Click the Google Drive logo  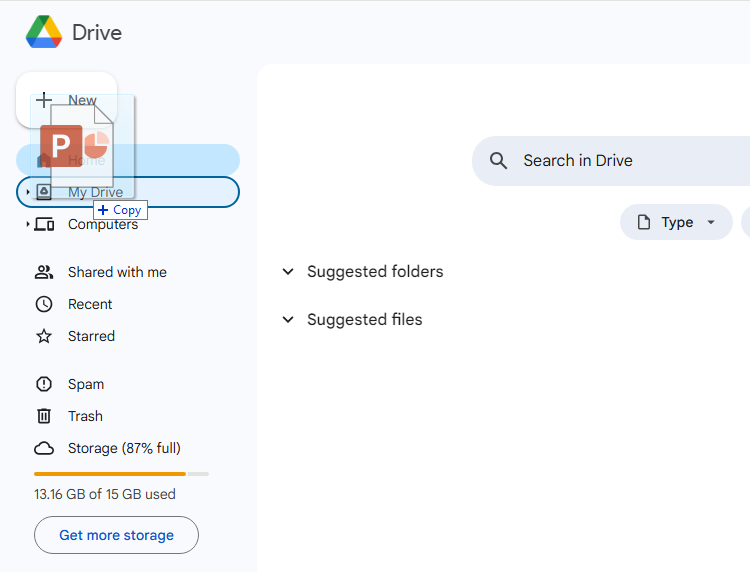tap(44, 32)
